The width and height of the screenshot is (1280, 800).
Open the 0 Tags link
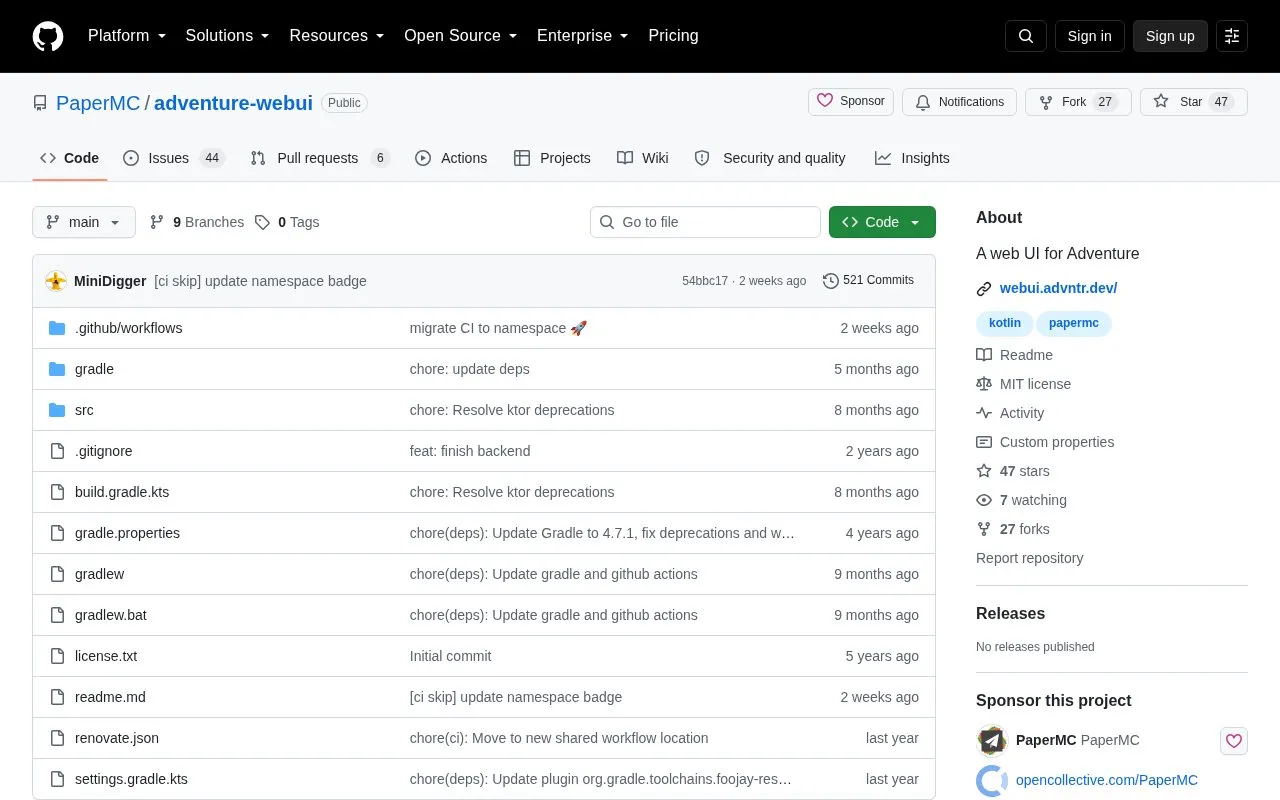tap(287, 222)
